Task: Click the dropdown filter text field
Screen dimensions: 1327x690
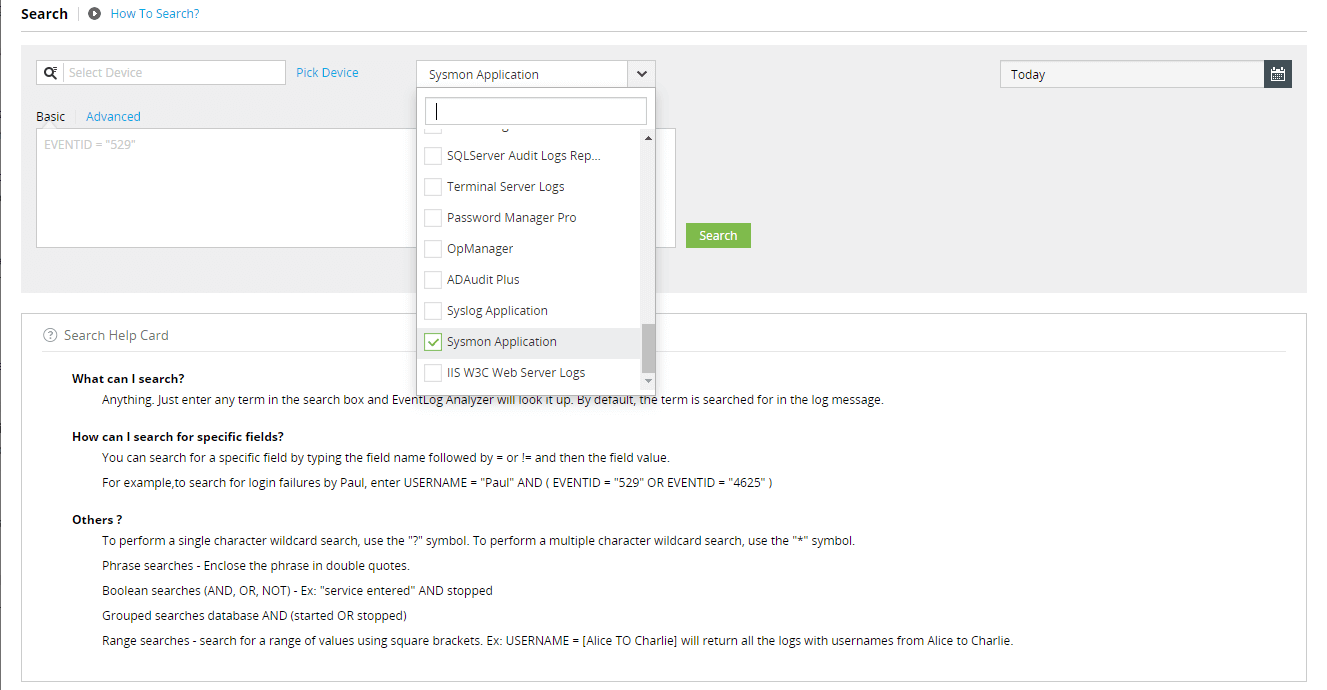Action: pyautogui.click(x=535, y=109)
